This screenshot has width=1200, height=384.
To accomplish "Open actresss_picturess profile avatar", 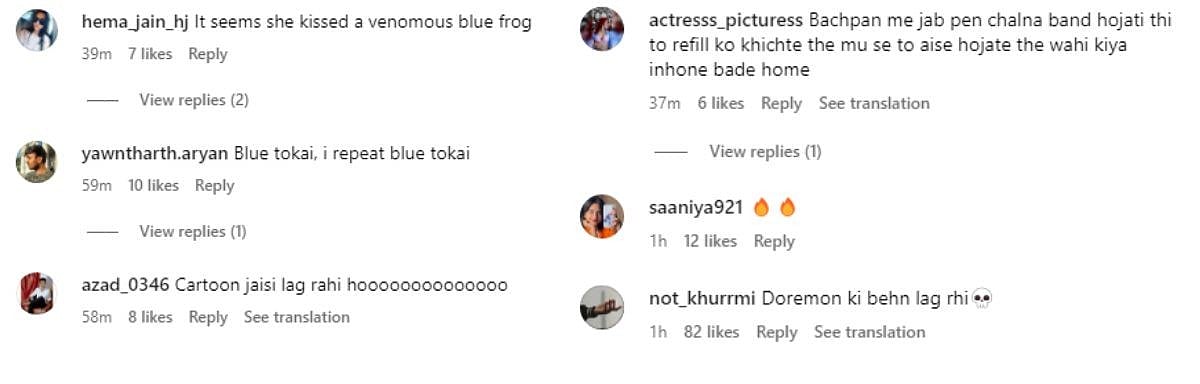I will click(x=602, y=28).
